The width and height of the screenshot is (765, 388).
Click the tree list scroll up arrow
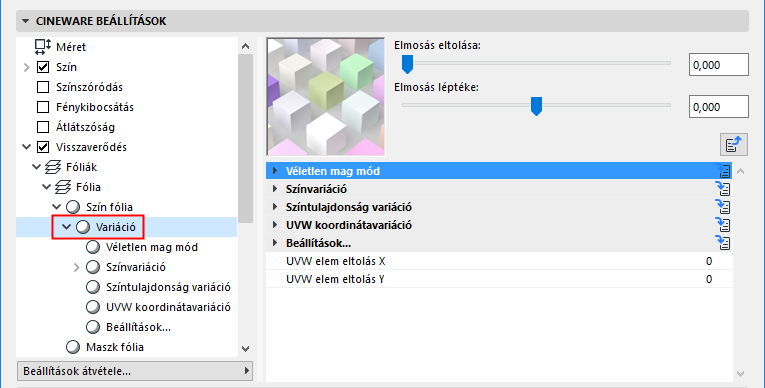(245, 46)
